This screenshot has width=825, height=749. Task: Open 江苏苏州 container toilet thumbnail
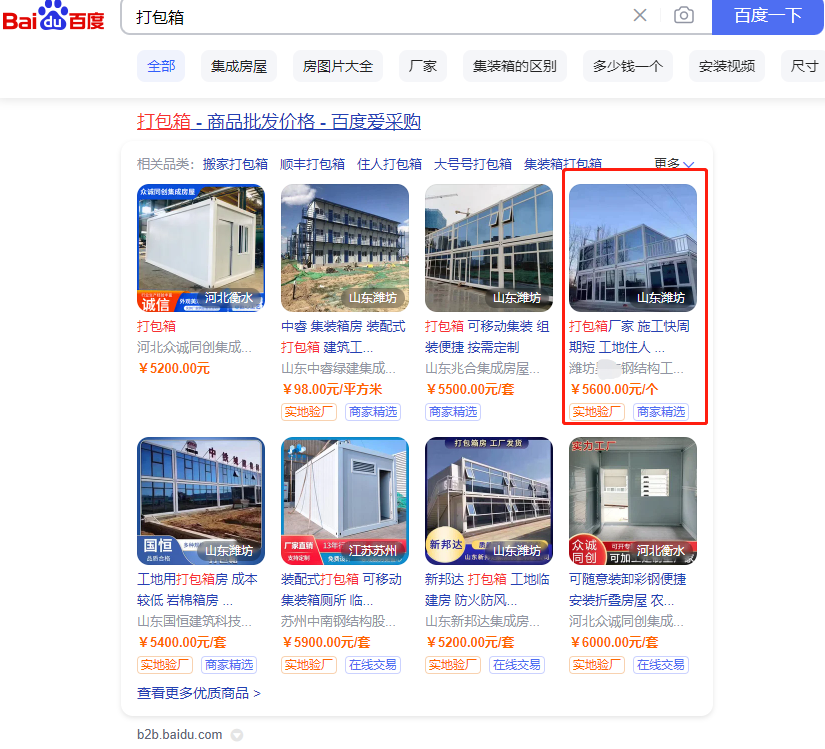[x=345, y=501]
